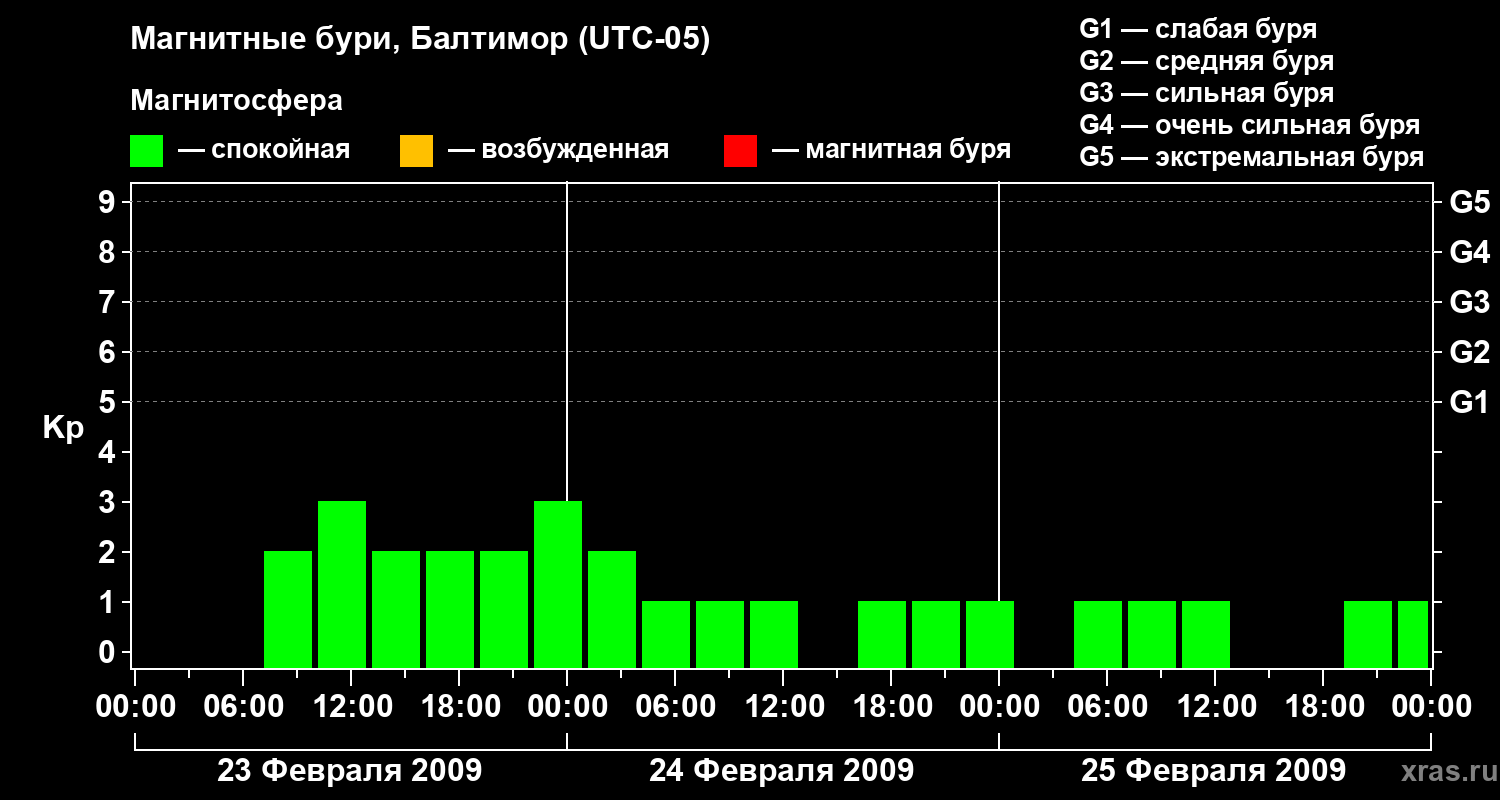Click the right-axis 'G5' label at Kp 9

coord(1470,202)
